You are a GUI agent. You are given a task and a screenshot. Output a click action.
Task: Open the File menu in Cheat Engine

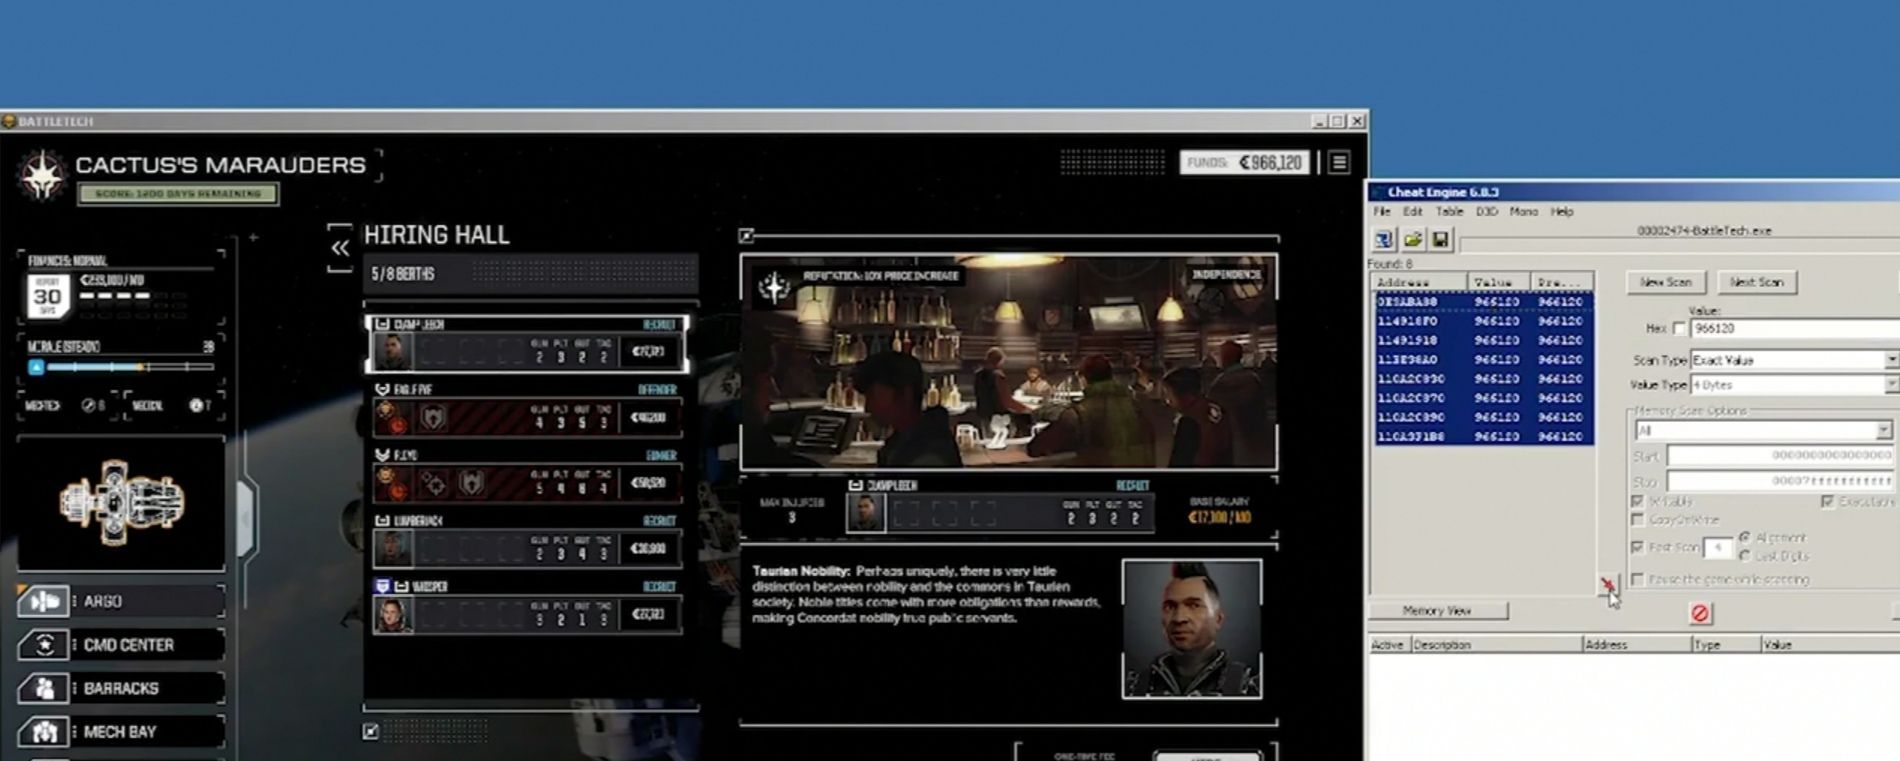[1382, 212]
